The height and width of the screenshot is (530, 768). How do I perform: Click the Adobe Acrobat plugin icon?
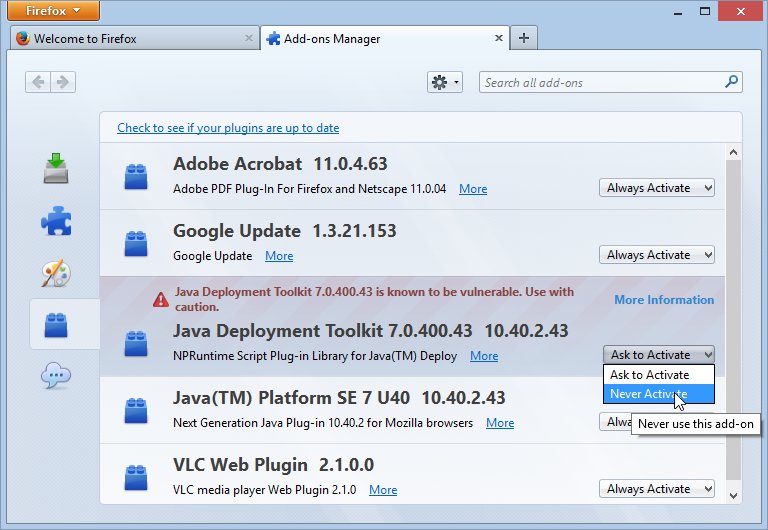(136, 176)
